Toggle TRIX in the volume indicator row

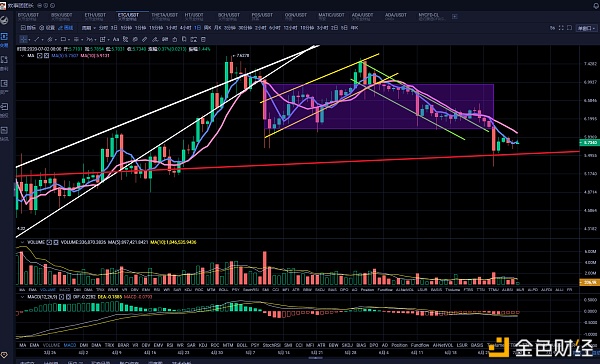[100, 290]
